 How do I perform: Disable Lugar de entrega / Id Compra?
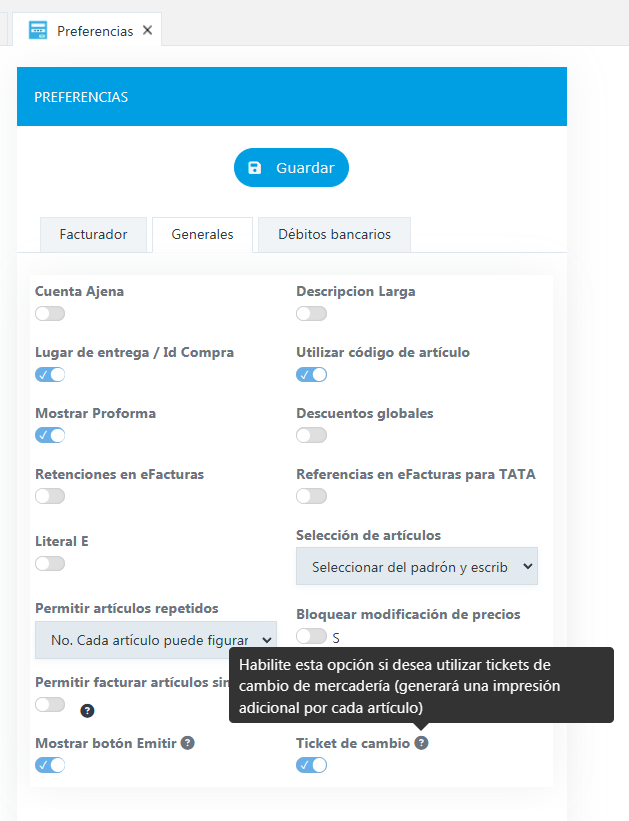[50, 374]
